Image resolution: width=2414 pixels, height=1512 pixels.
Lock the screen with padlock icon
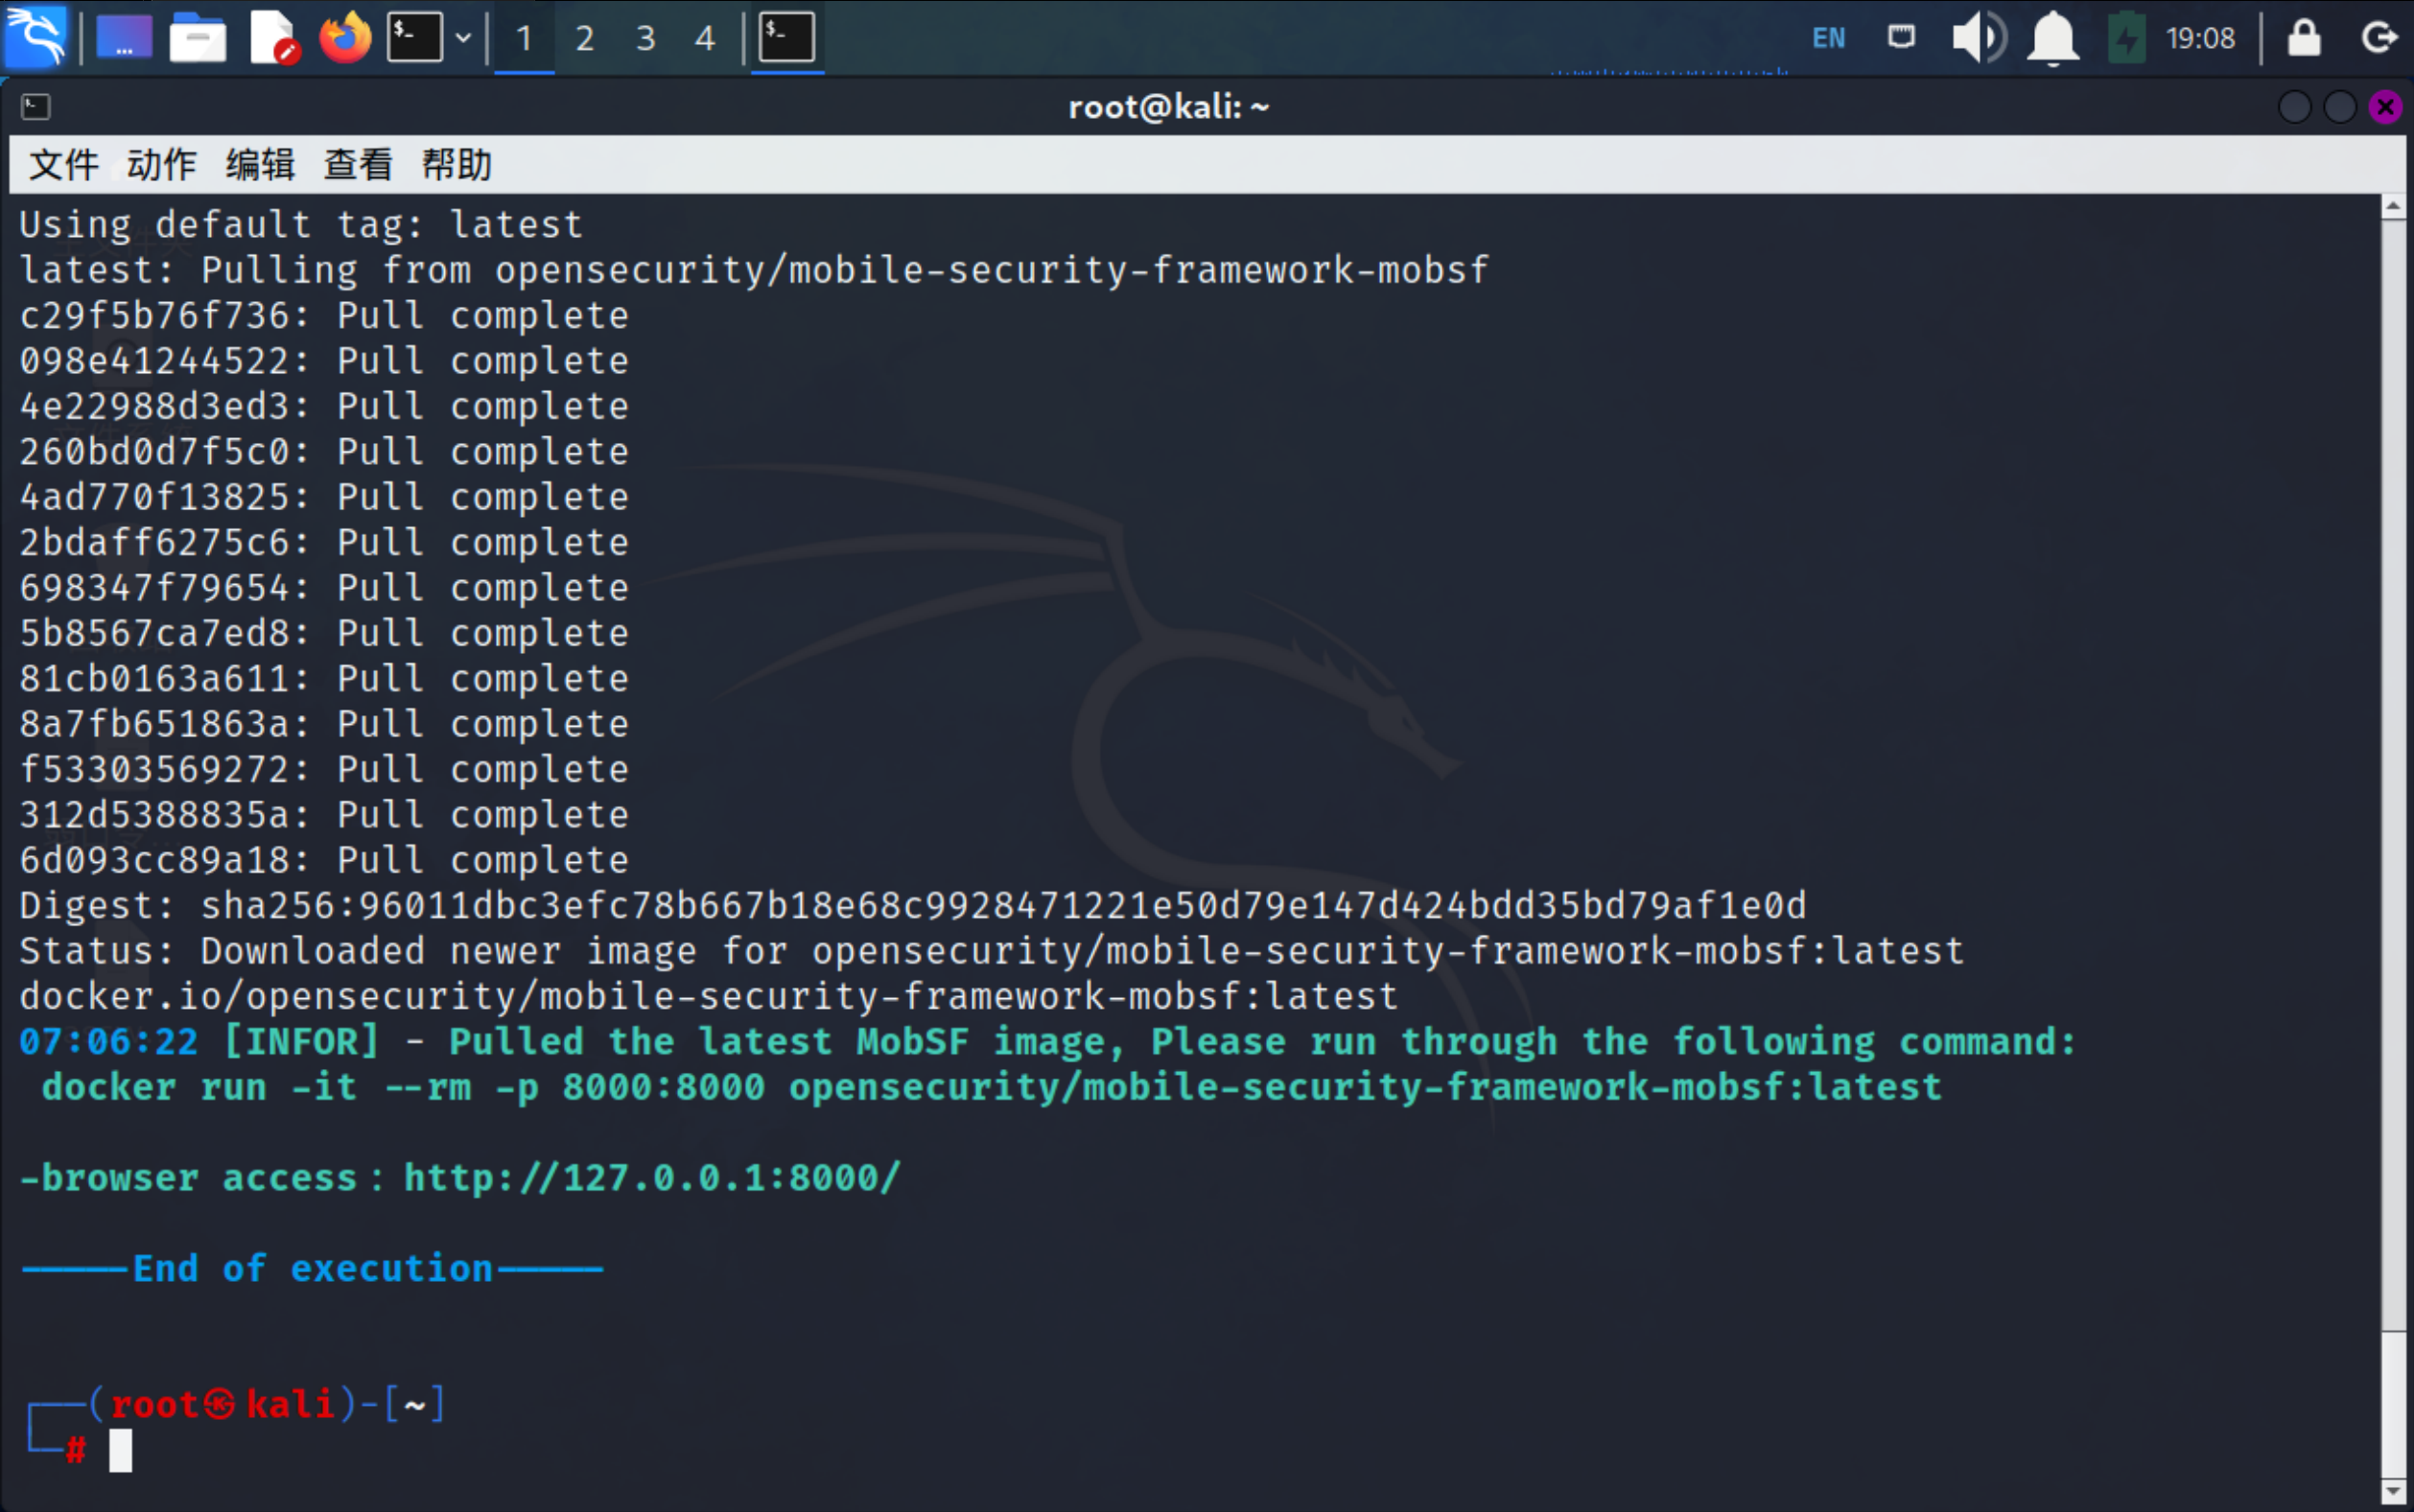coord(2304,38)
